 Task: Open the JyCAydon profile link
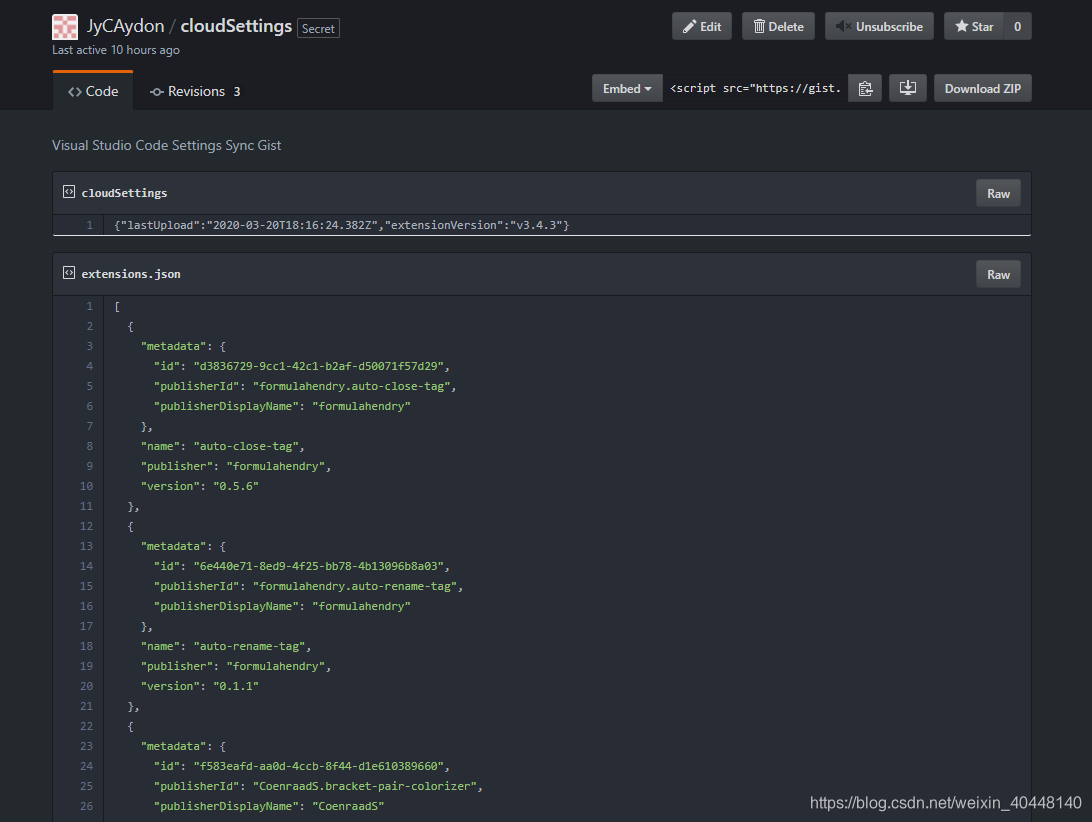125,26
